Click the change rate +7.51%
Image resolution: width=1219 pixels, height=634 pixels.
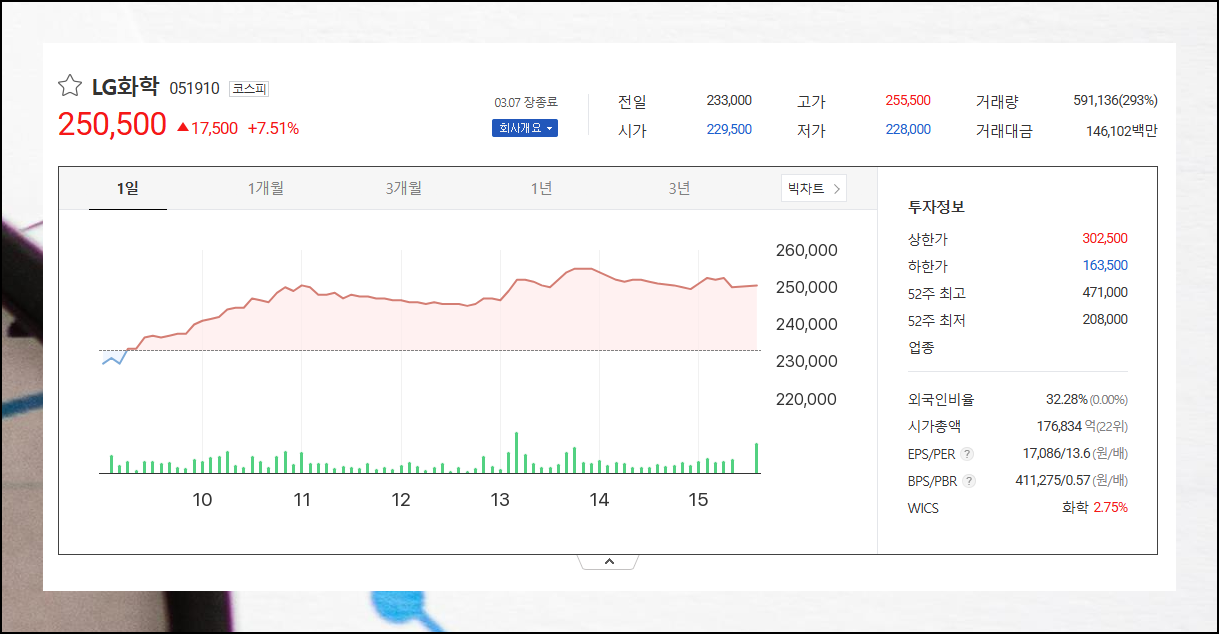click(273, 128)
